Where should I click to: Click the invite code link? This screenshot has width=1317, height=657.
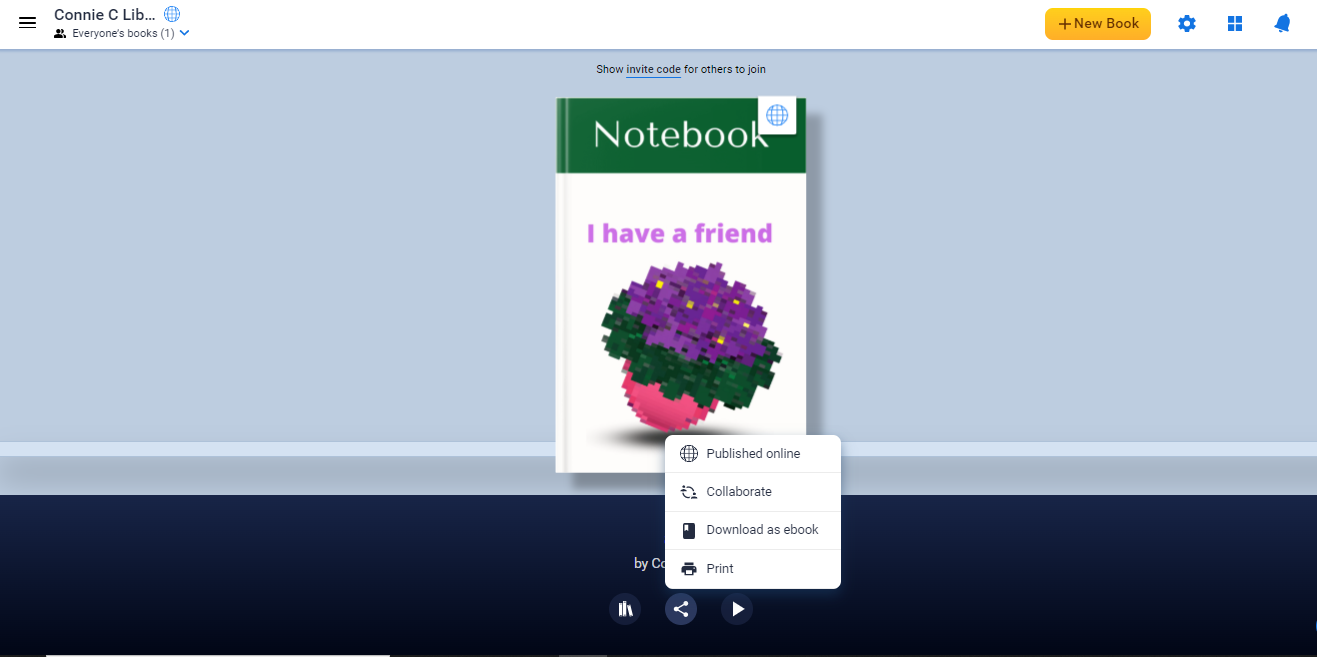click(x=653, y=70)
